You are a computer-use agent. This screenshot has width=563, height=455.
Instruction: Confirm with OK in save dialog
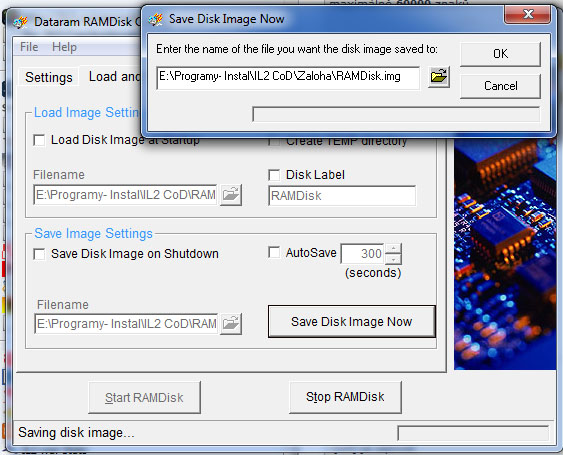500,54
